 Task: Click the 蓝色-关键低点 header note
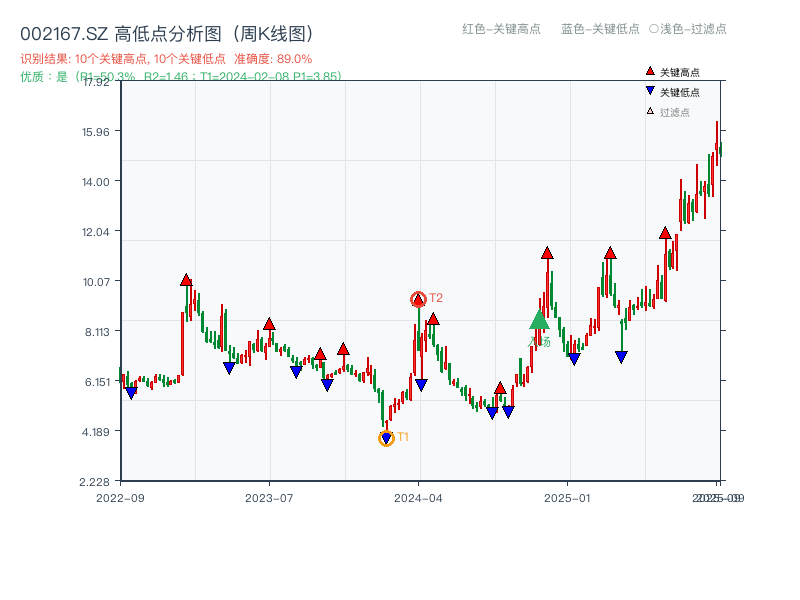pos(600,29)
